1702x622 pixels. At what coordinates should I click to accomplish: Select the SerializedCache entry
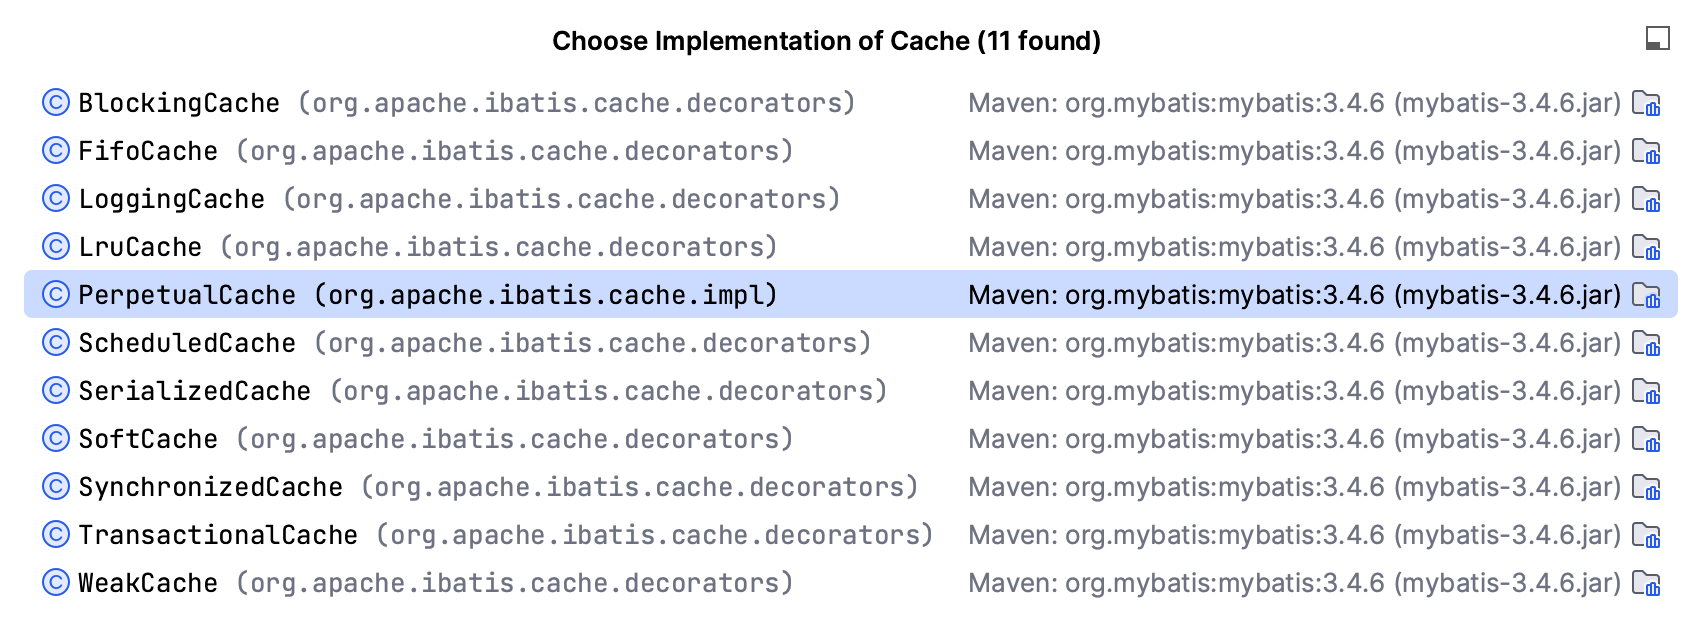pyautogui.click(x=194, y=392)
